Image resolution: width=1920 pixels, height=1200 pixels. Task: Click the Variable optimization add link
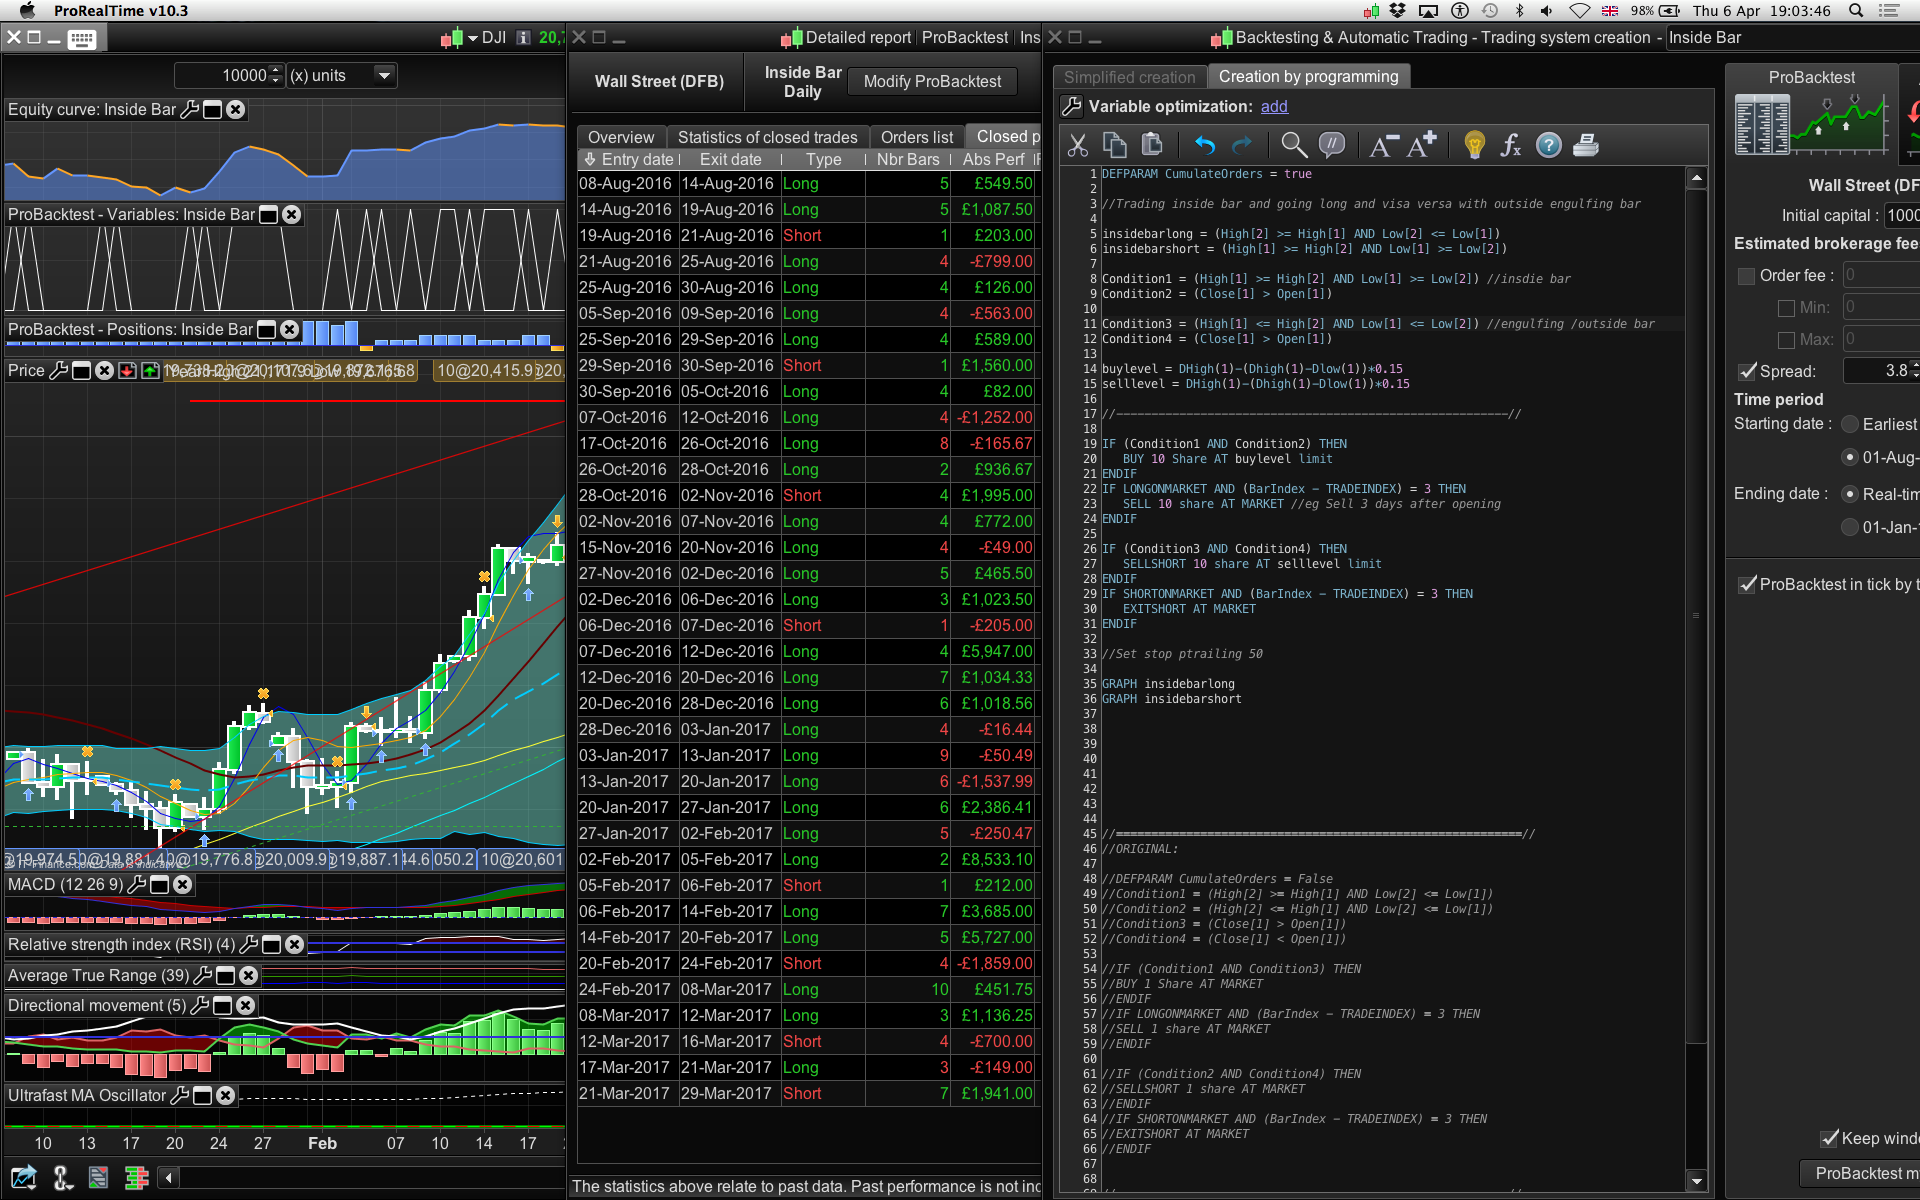click(x=1273, y=107)
